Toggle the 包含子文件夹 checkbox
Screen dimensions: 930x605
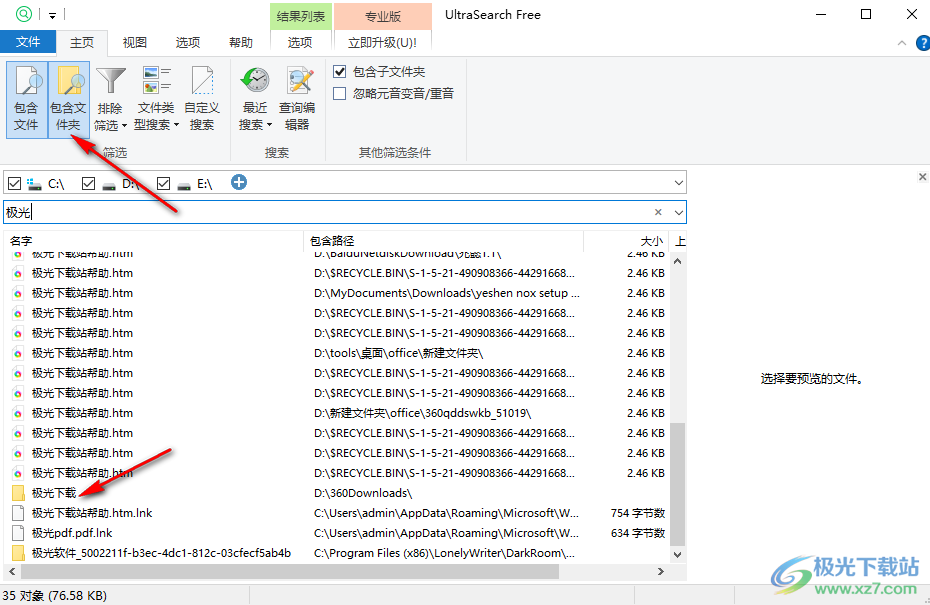pyautogui.click(x=338, y=71)
